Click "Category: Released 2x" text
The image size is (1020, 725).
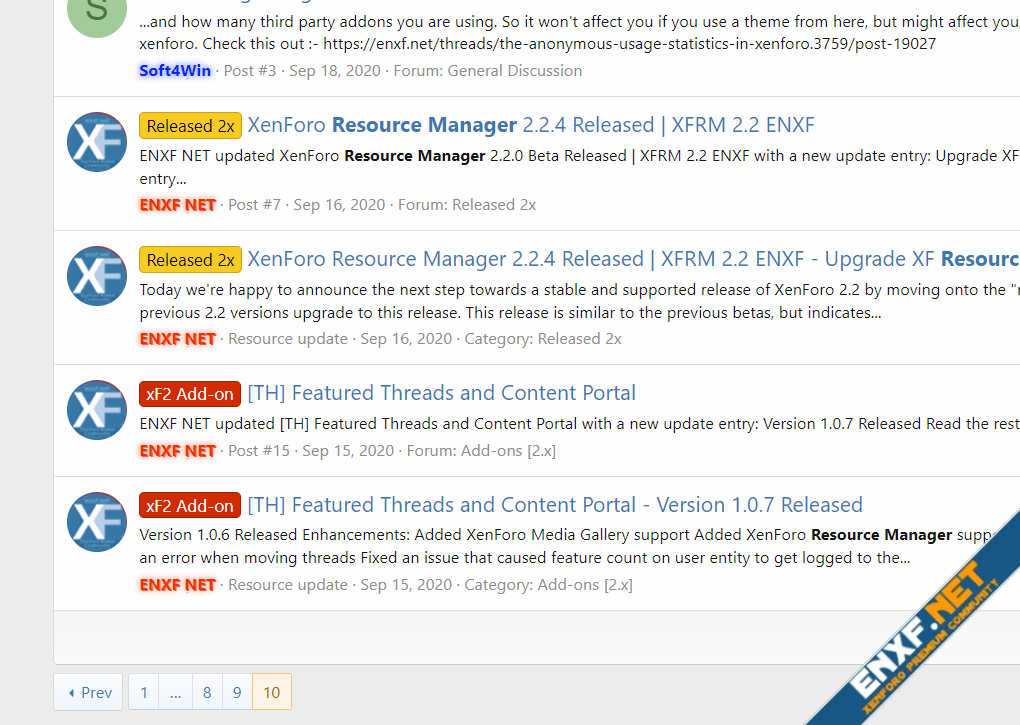tap(543, 339)
